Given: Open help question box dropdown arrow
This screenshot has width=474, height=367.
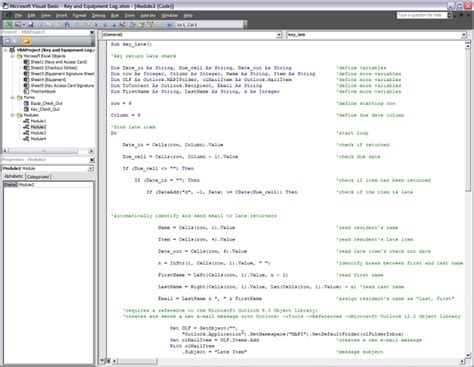Looking at the screenshot, I should coord(449,15).
